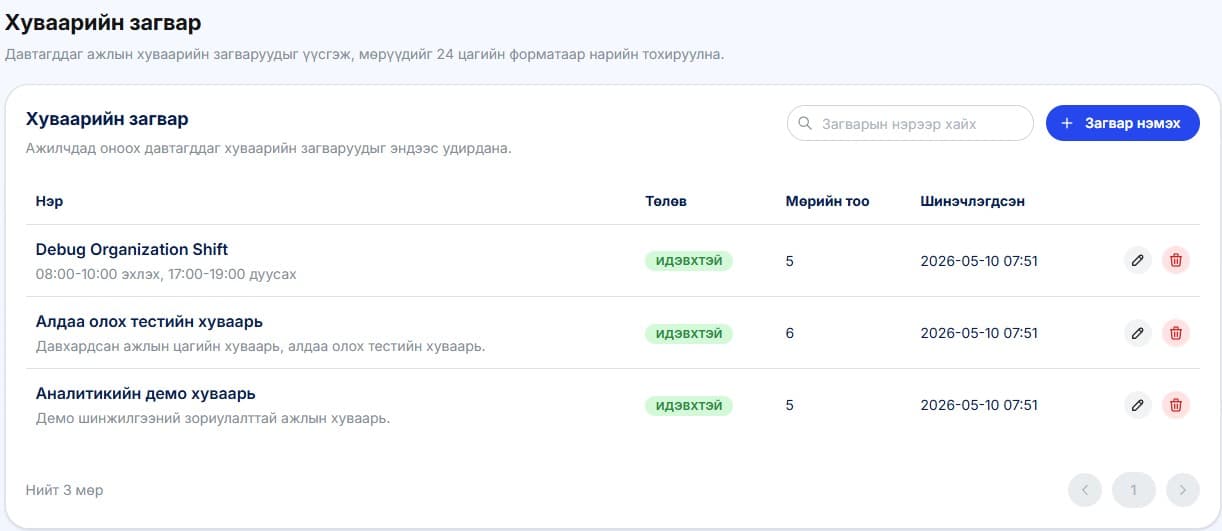Image resolution: width=1222 pixels, height=531 pixels.
Task: Click идэвхтэй badge of Алдаа олох тестийн хуваарь
Action: coord(688,333)
